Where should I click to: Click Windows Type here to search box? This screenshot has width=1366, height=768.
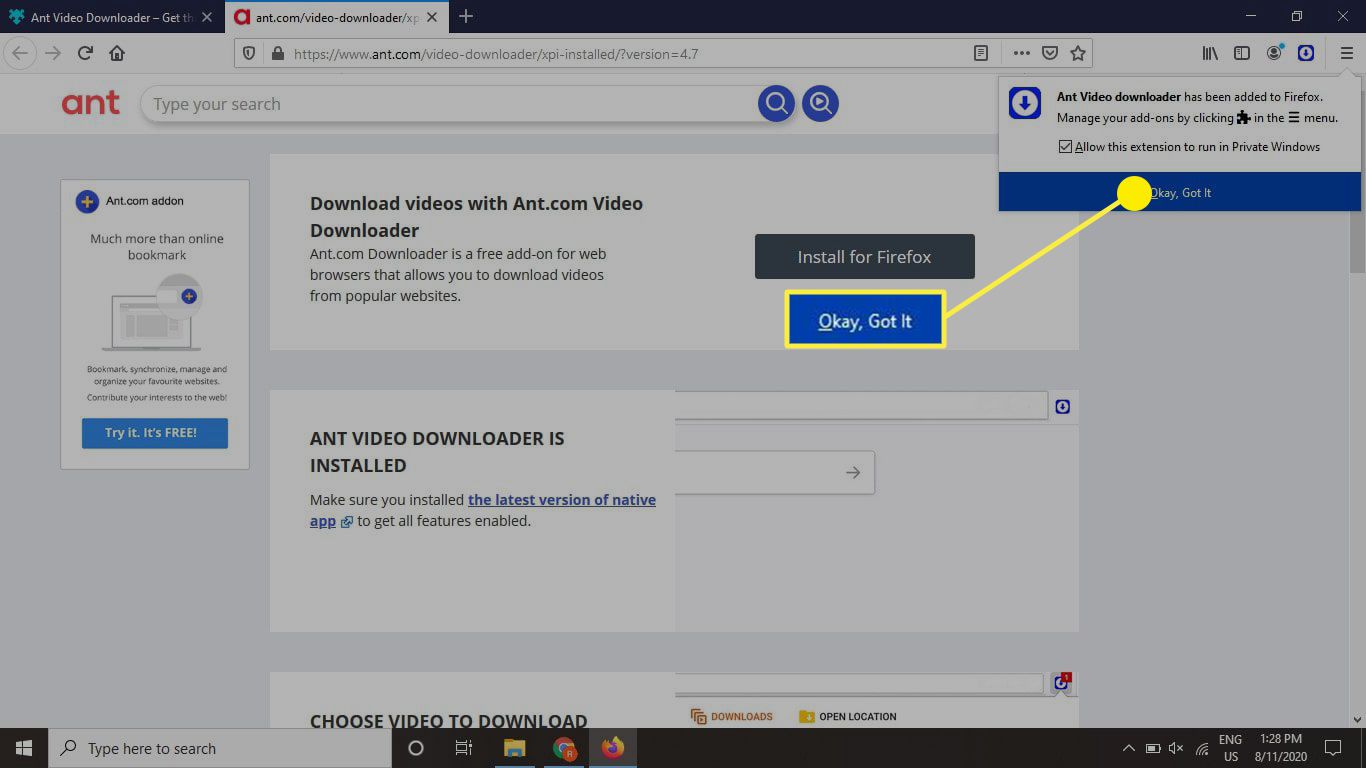tap(220, 748)
